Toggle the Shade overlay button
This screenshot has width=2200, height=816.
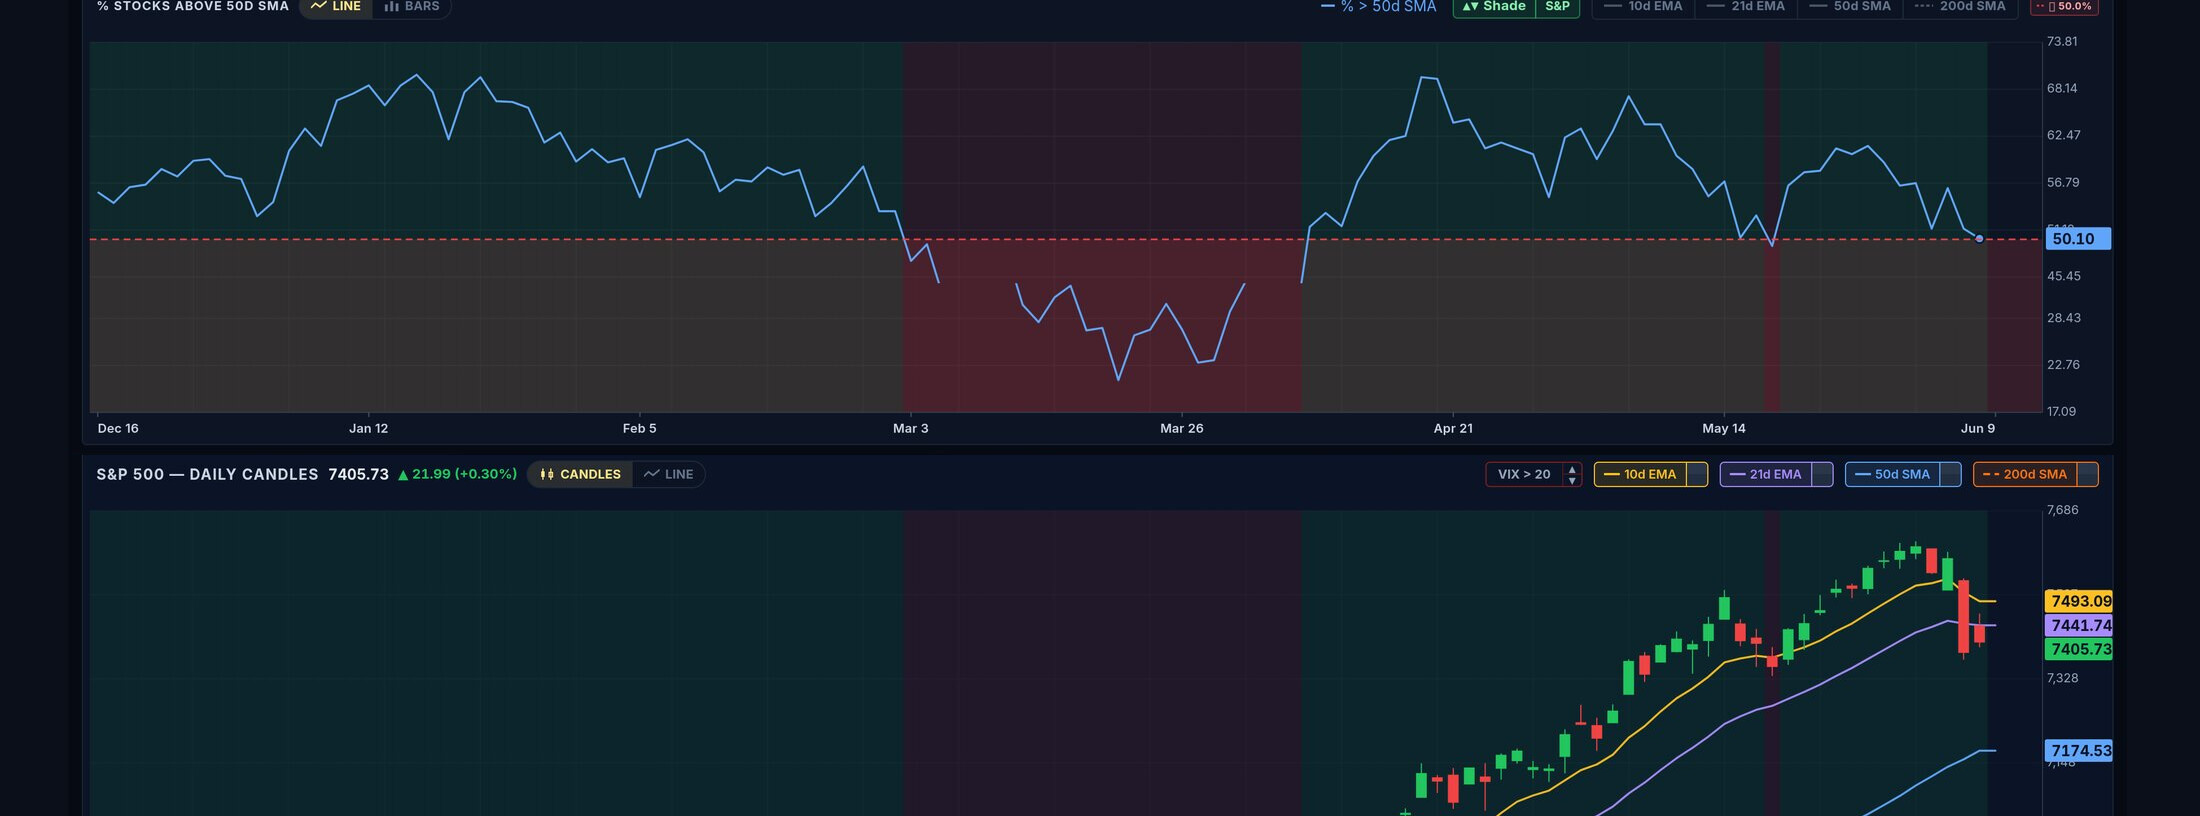(x=1494, y=7)
